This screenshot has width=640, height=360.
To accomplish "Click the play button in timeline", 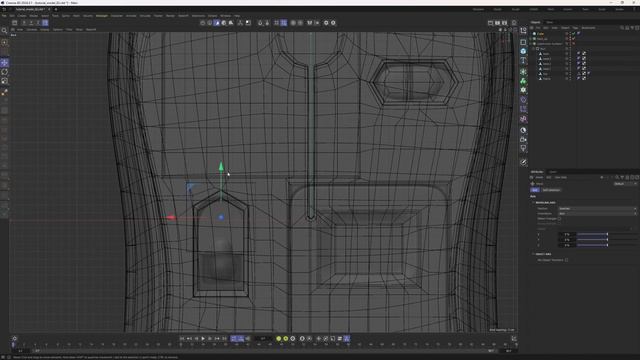I will tap(203, 338).
